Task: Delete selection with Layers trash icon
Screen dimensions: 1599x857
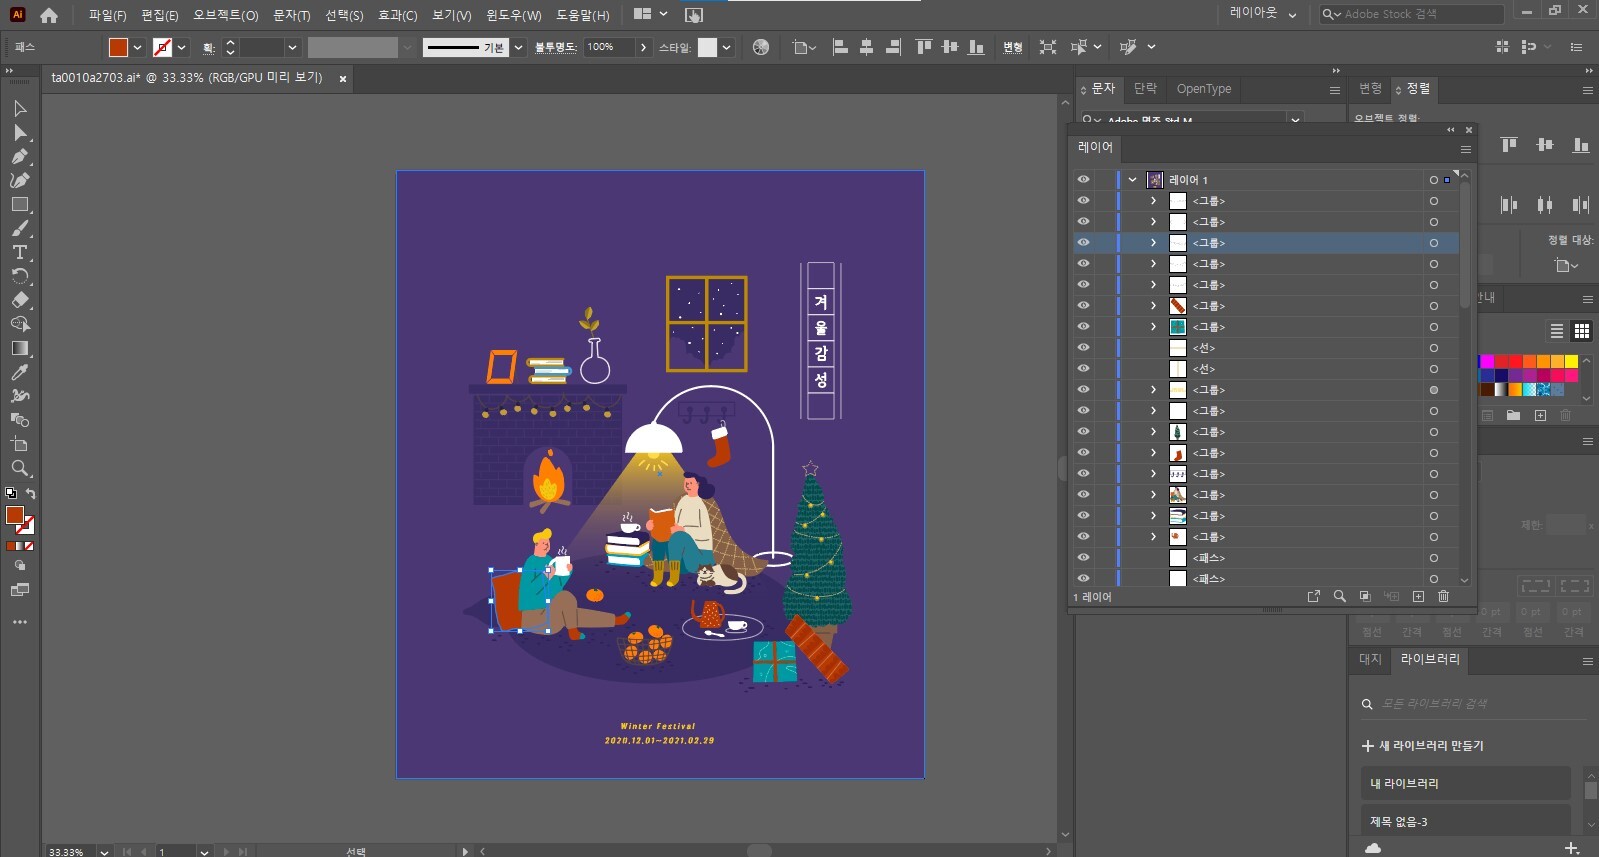Action: 1443,596
